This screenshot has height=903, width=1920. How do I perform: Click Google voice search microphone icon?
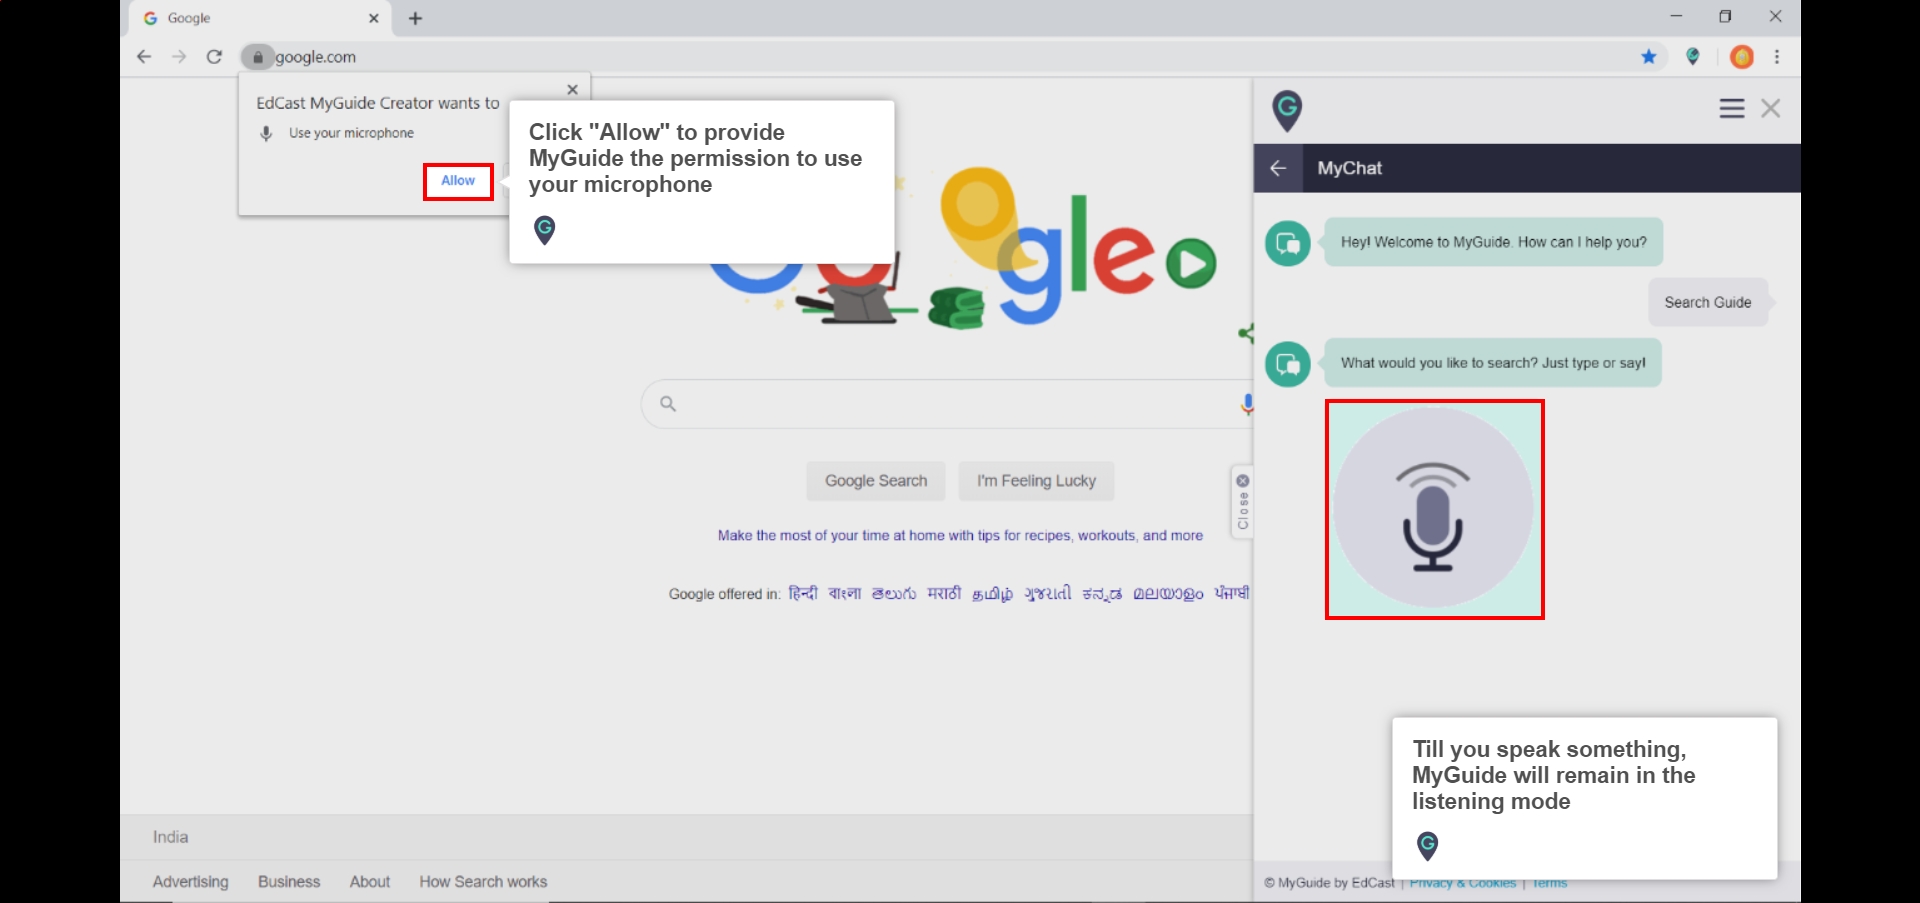(1246, 404)
